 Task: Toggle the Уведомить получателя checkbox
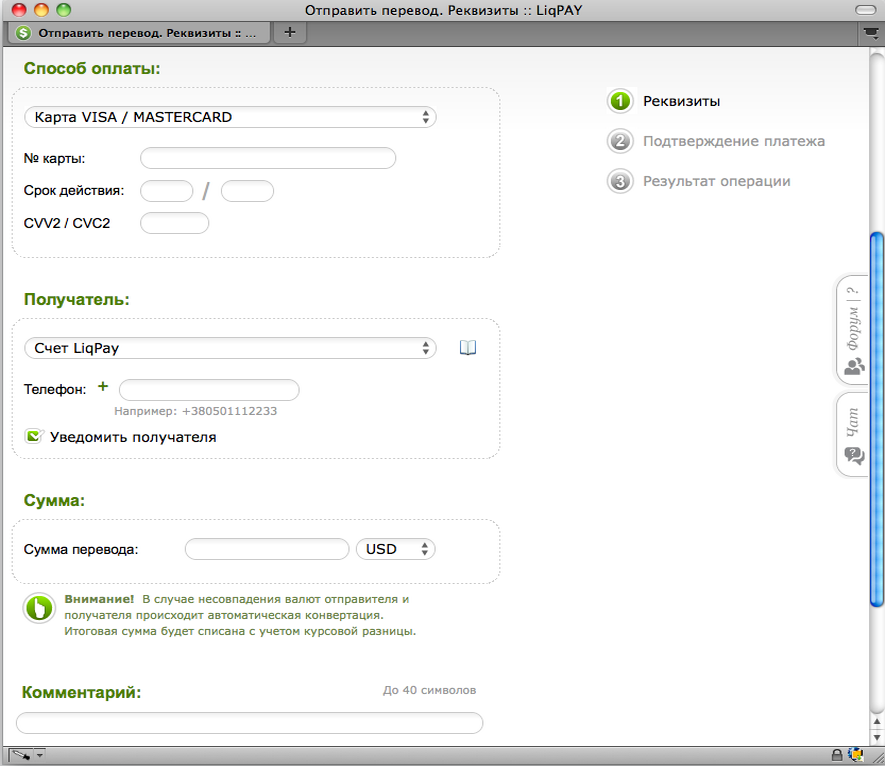(x=34, y=437)
